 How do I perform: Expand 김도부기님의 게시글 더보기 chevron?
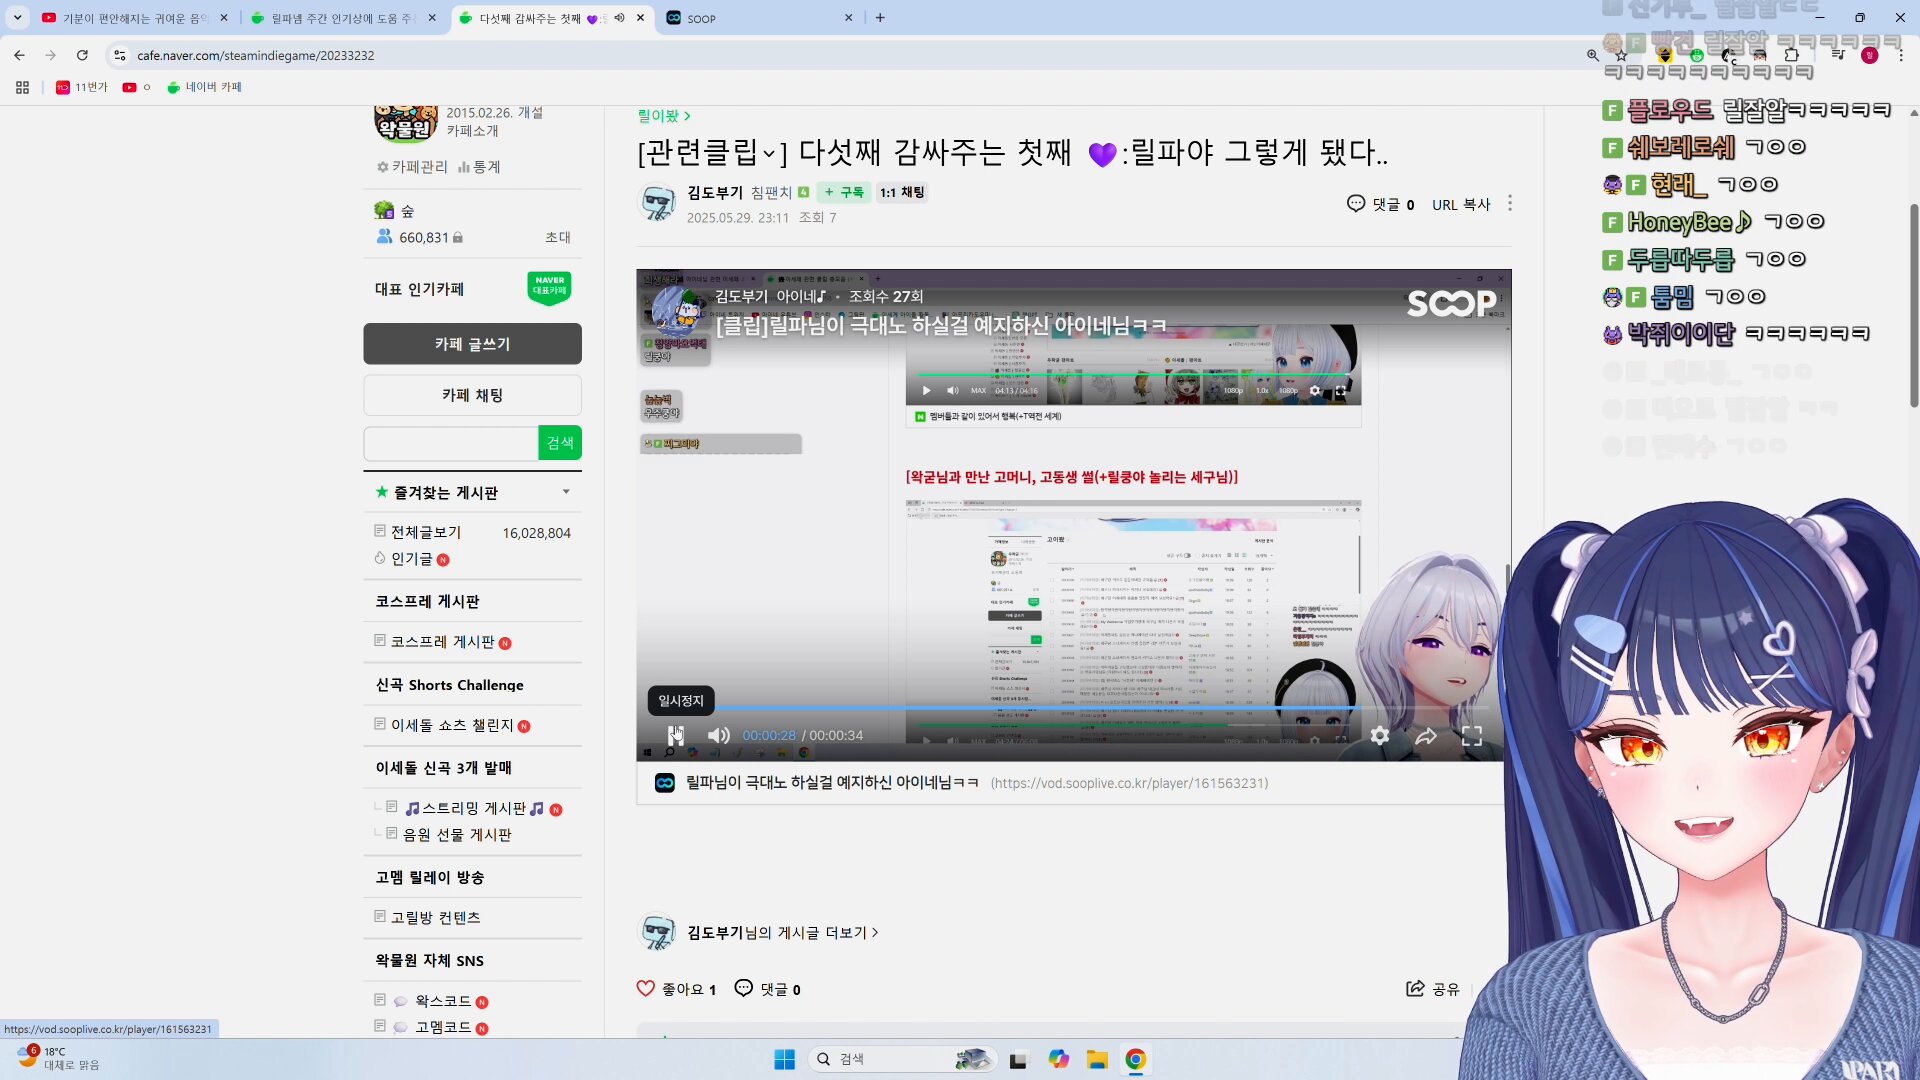pos(875,932)
